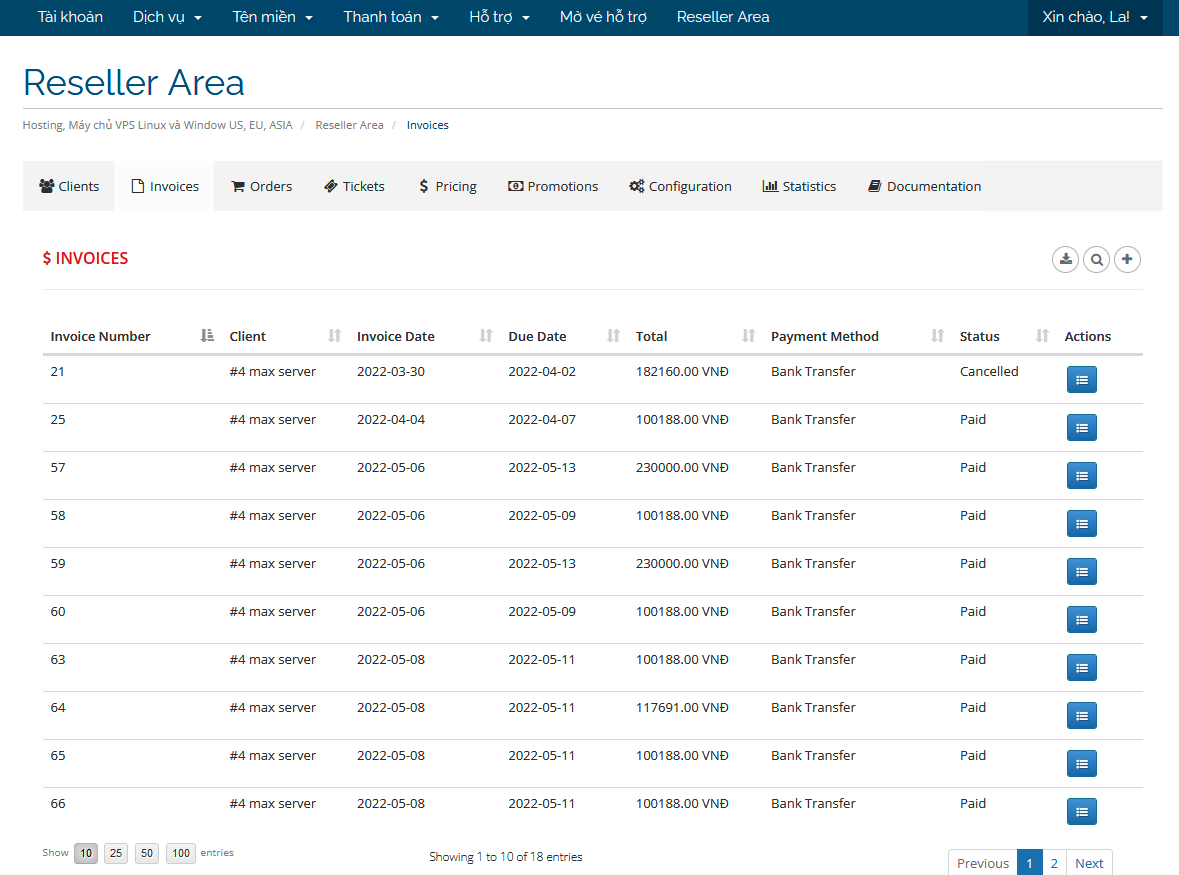This screenshot has height=875, width=1179.
Task: Sort table by Total column arrows
Action: point(748,336)
